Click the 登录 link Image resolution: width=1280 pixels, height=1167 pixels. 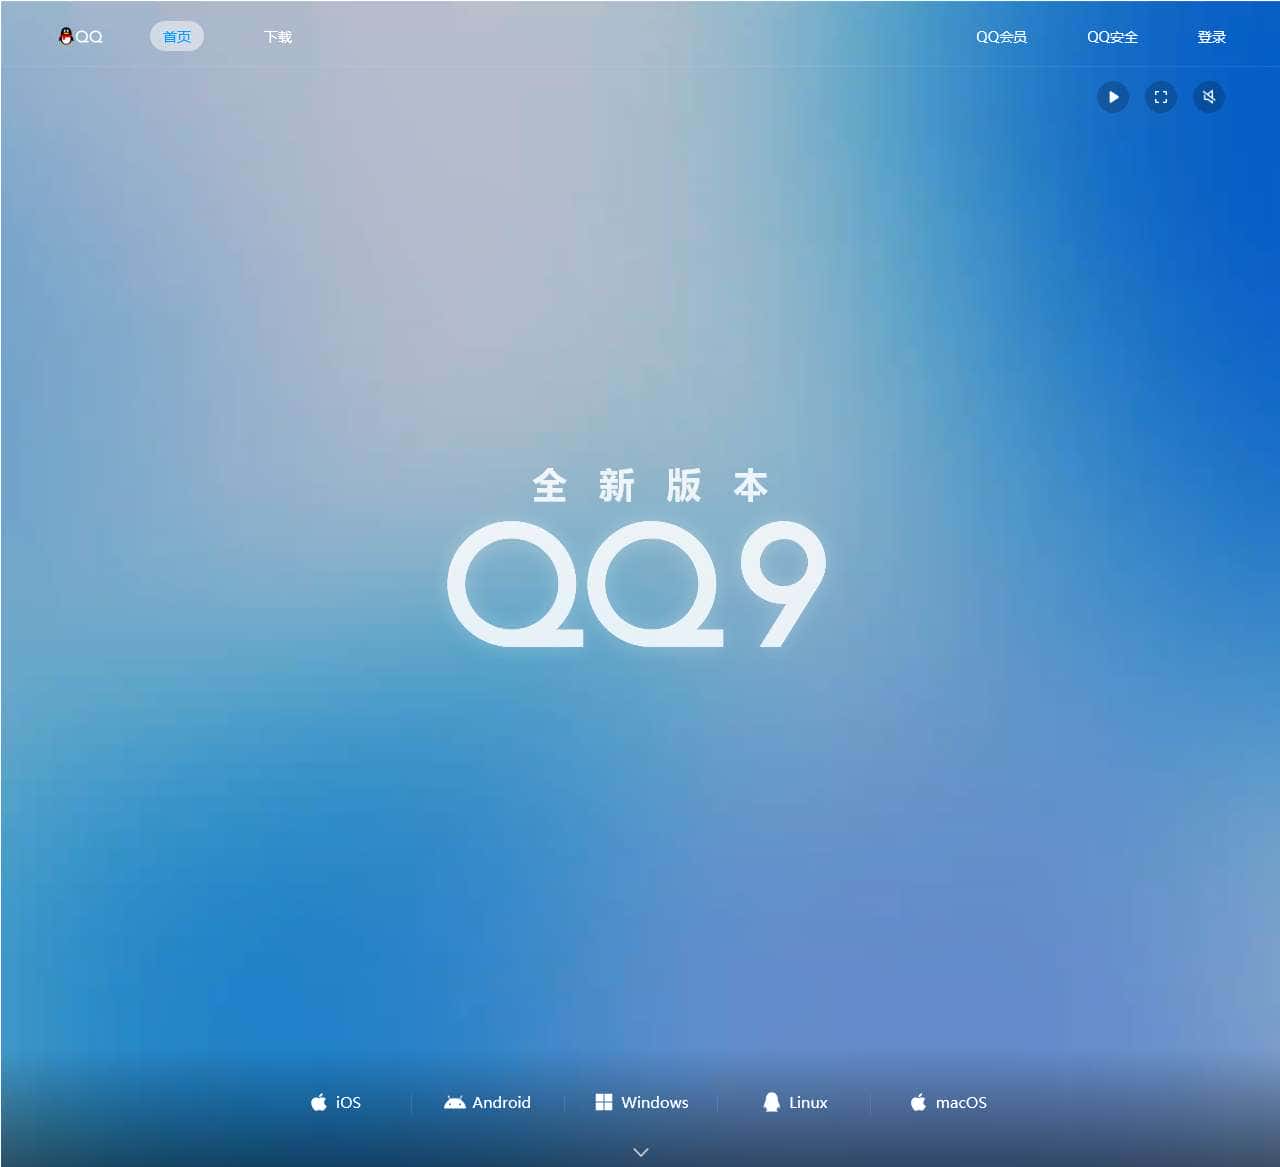[1211, 37]
